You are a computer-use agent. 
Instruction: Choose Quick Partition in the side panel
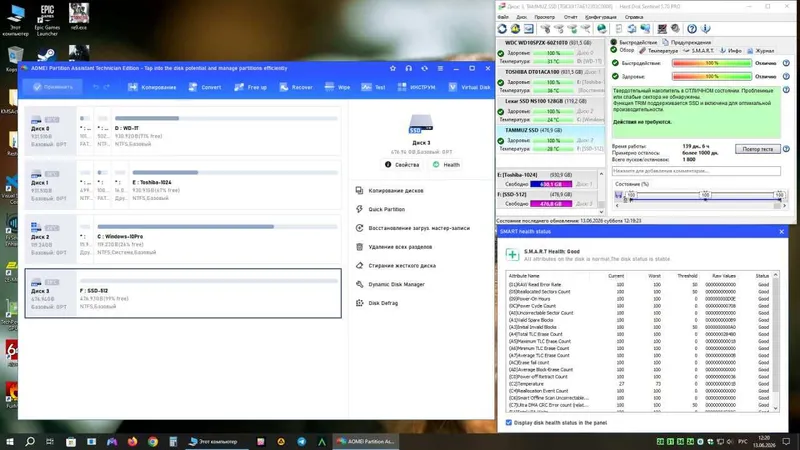pyautogui.click(x=380, y=209)
